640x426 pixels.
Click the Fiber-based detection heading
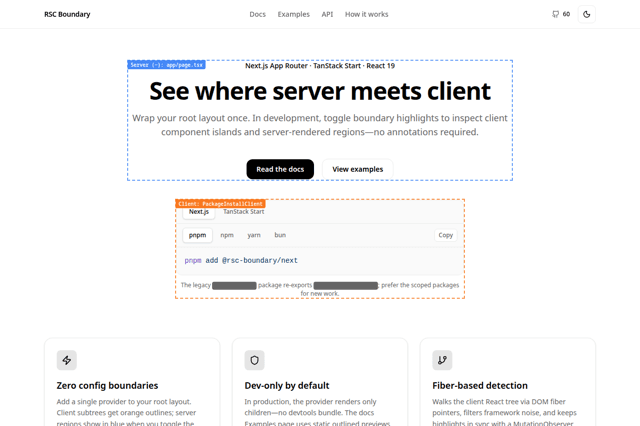(480, 386)
